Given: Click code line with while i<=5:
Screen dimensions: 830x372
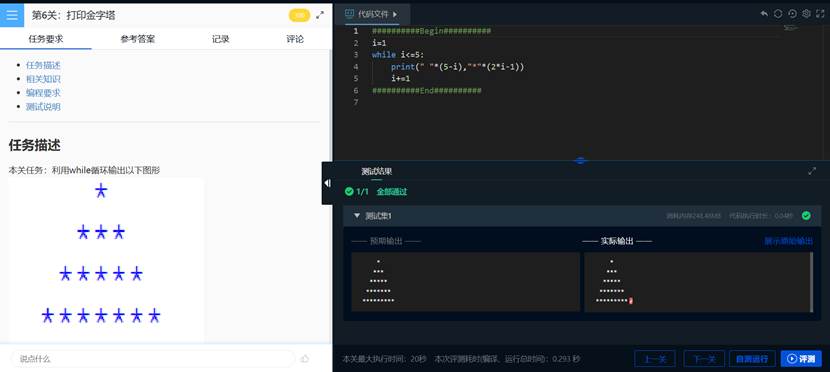Looking at the screenshot, I should 398,55.
